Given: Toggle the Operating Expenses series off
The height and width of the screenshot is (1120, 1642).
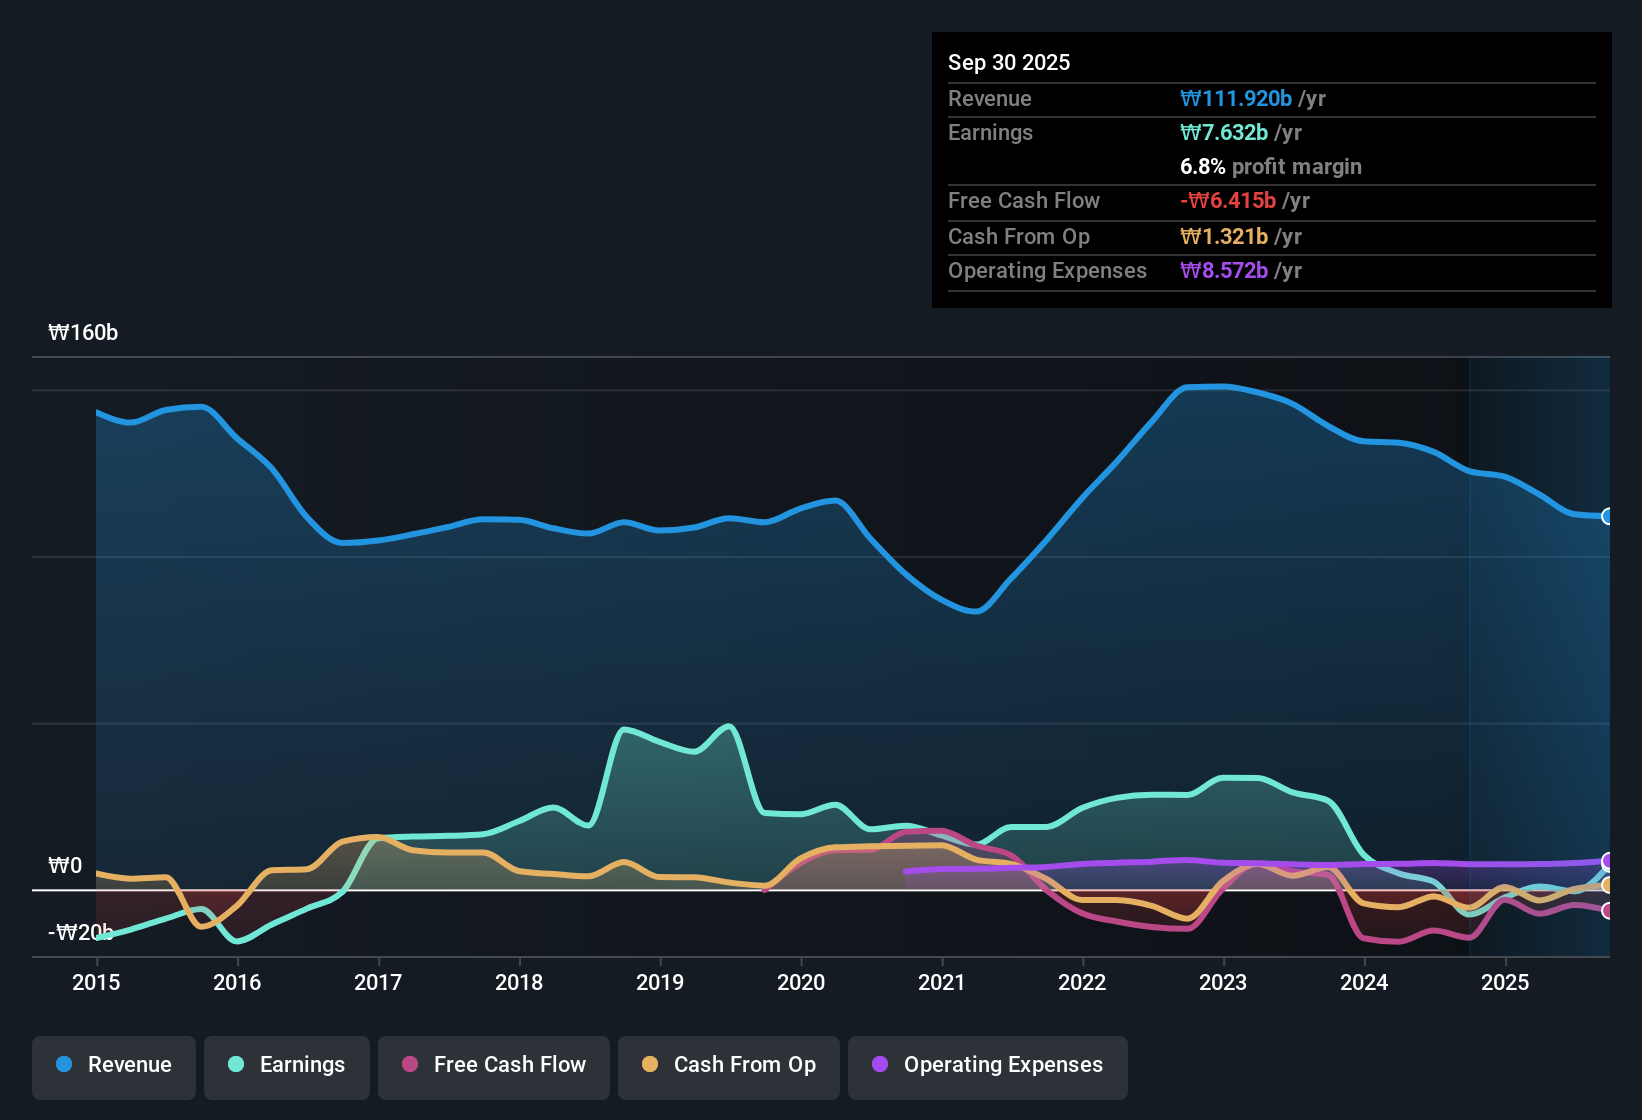Looking at the screenshot, I should (987, 1065).
